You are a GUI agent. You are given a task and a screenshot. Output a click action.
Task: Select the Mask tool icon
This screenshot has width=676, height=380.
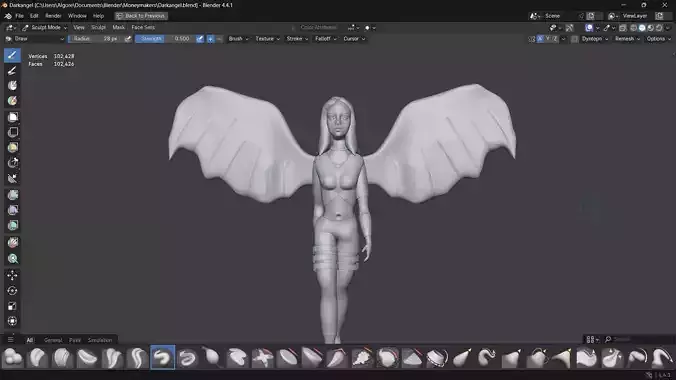pyautogui.click(x=12, y=85)
